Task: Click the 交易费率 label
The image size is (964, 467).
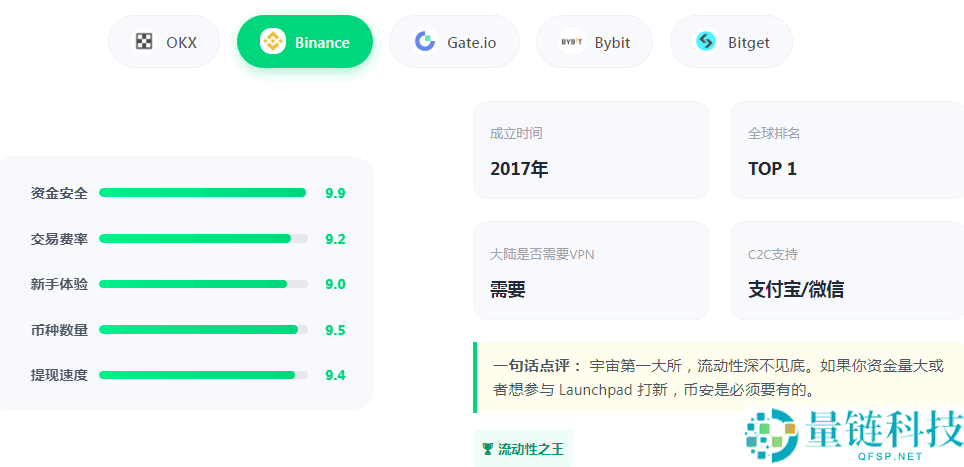Action: point(59,239)
